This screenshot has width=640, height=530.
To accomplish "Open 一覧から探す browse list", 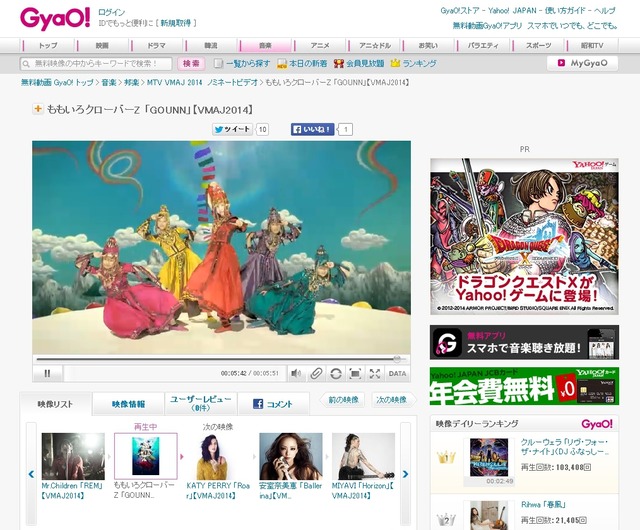I will click(242, 64).
